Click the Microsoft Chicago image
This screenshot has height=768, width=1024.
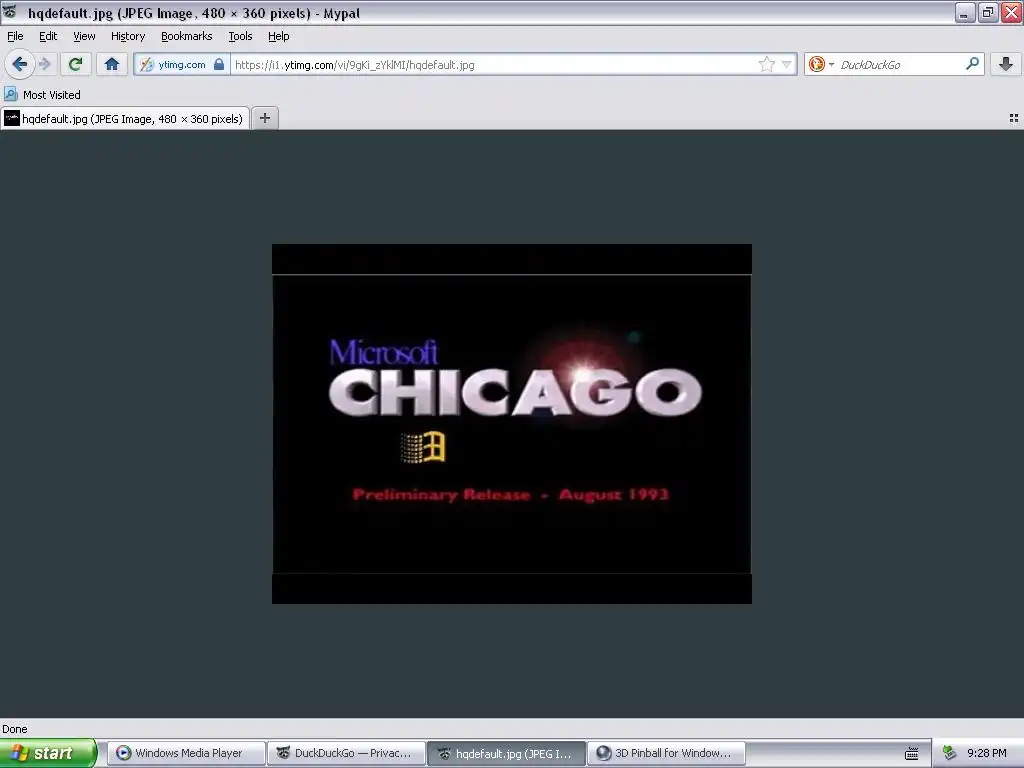[511, 424]
